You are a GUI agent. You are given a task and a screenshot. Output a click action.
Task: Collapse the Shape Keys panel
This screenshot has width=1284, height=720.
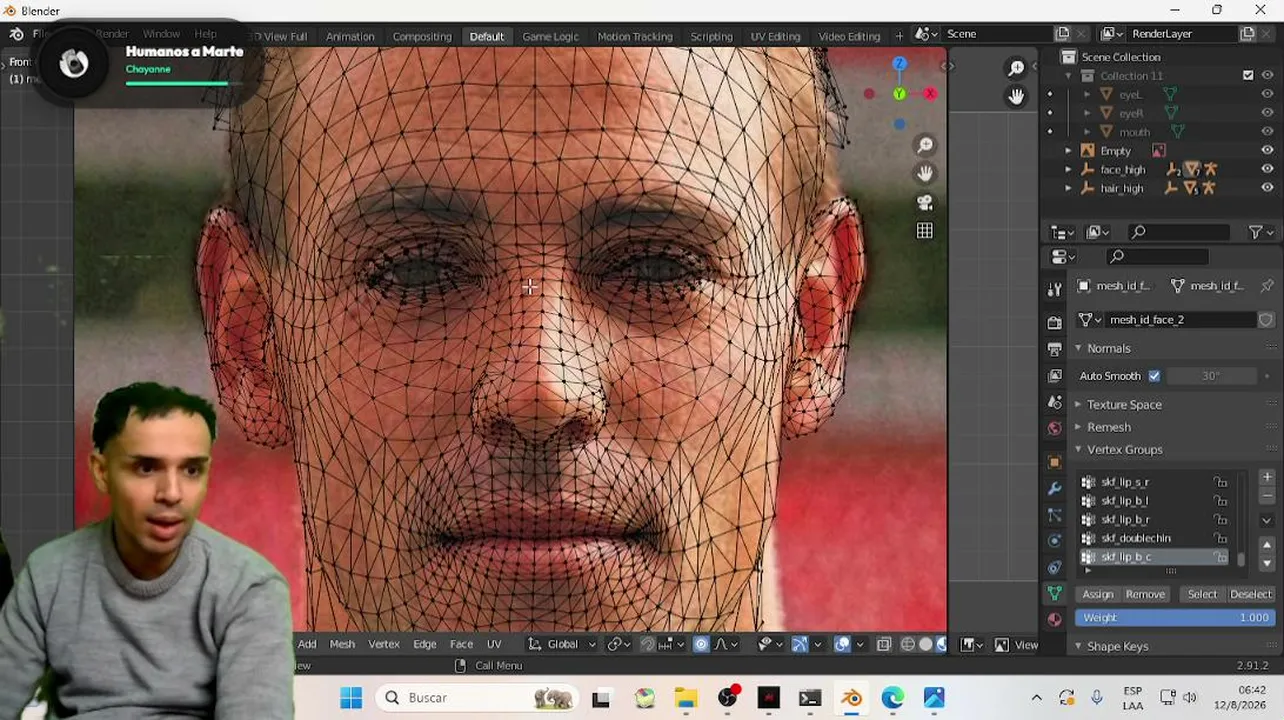click(x=1078, y=647)
